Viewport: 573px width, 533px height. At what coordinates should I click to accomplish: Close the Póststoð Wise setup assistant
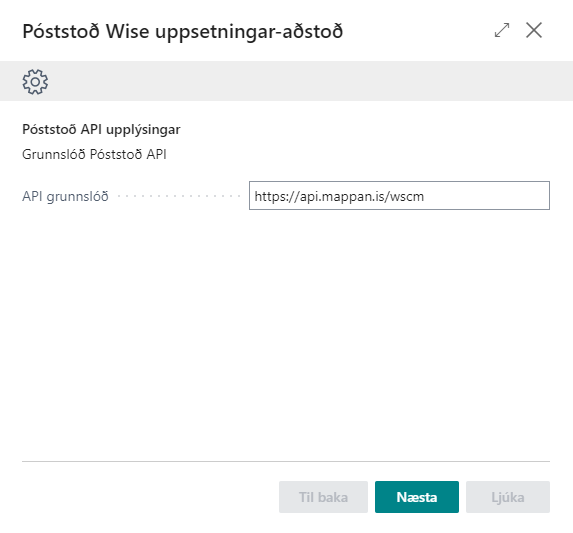[534, 30]
